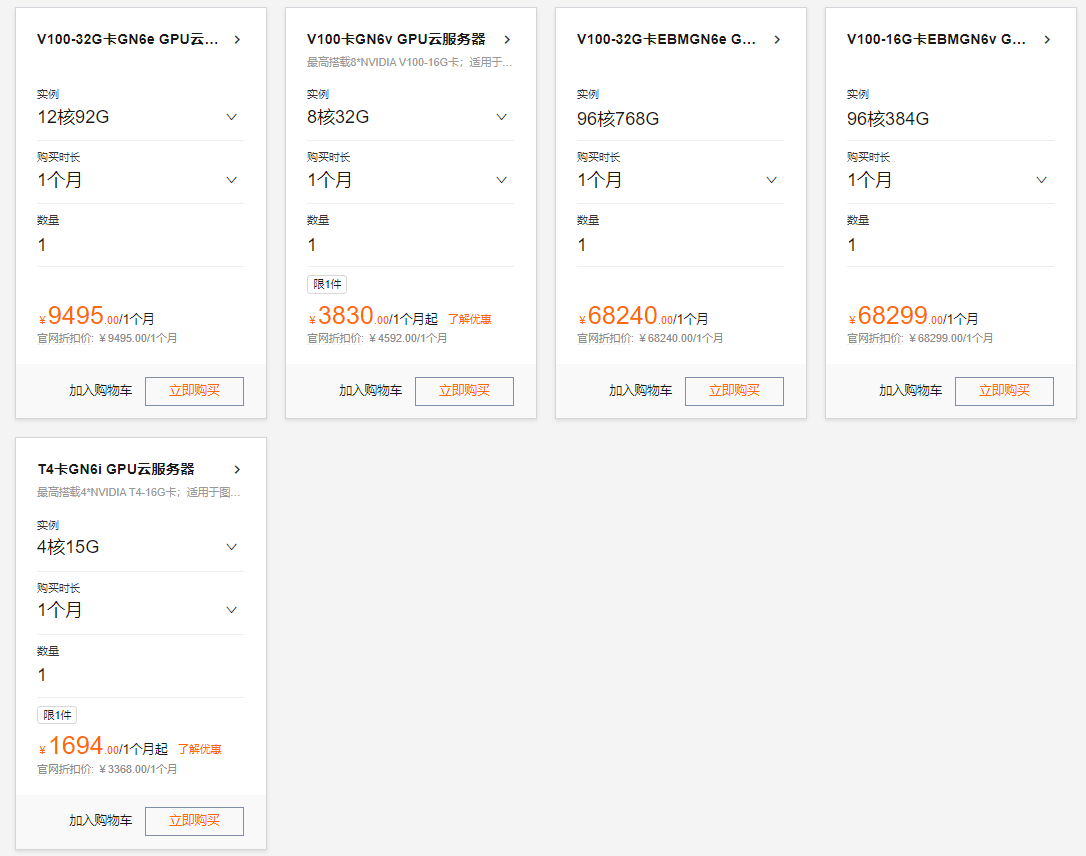The height and width of the screenshot is (856, 1086).
Task: Click 立即购买 for the ¥1694 T4 GN6i server
Action: tap(194, 821)
